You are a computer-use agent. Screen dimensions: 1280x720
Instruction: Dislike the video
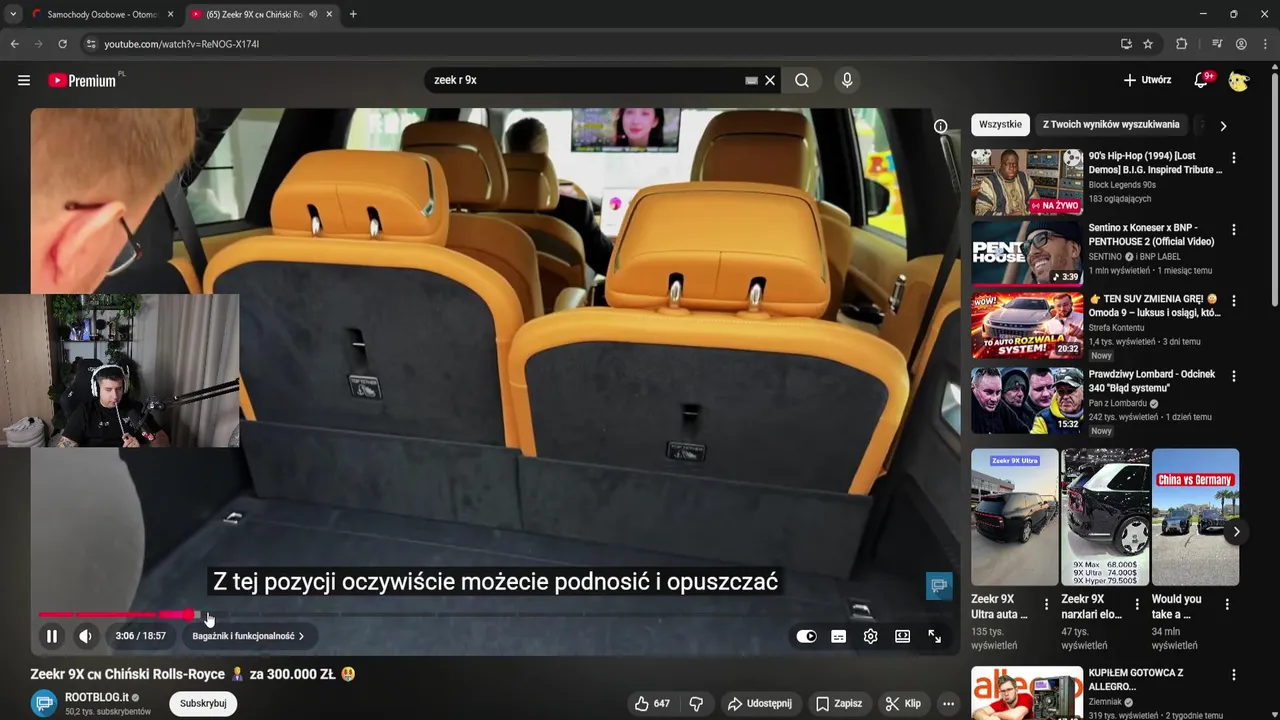pyautogui.click(x=696, y=704)
